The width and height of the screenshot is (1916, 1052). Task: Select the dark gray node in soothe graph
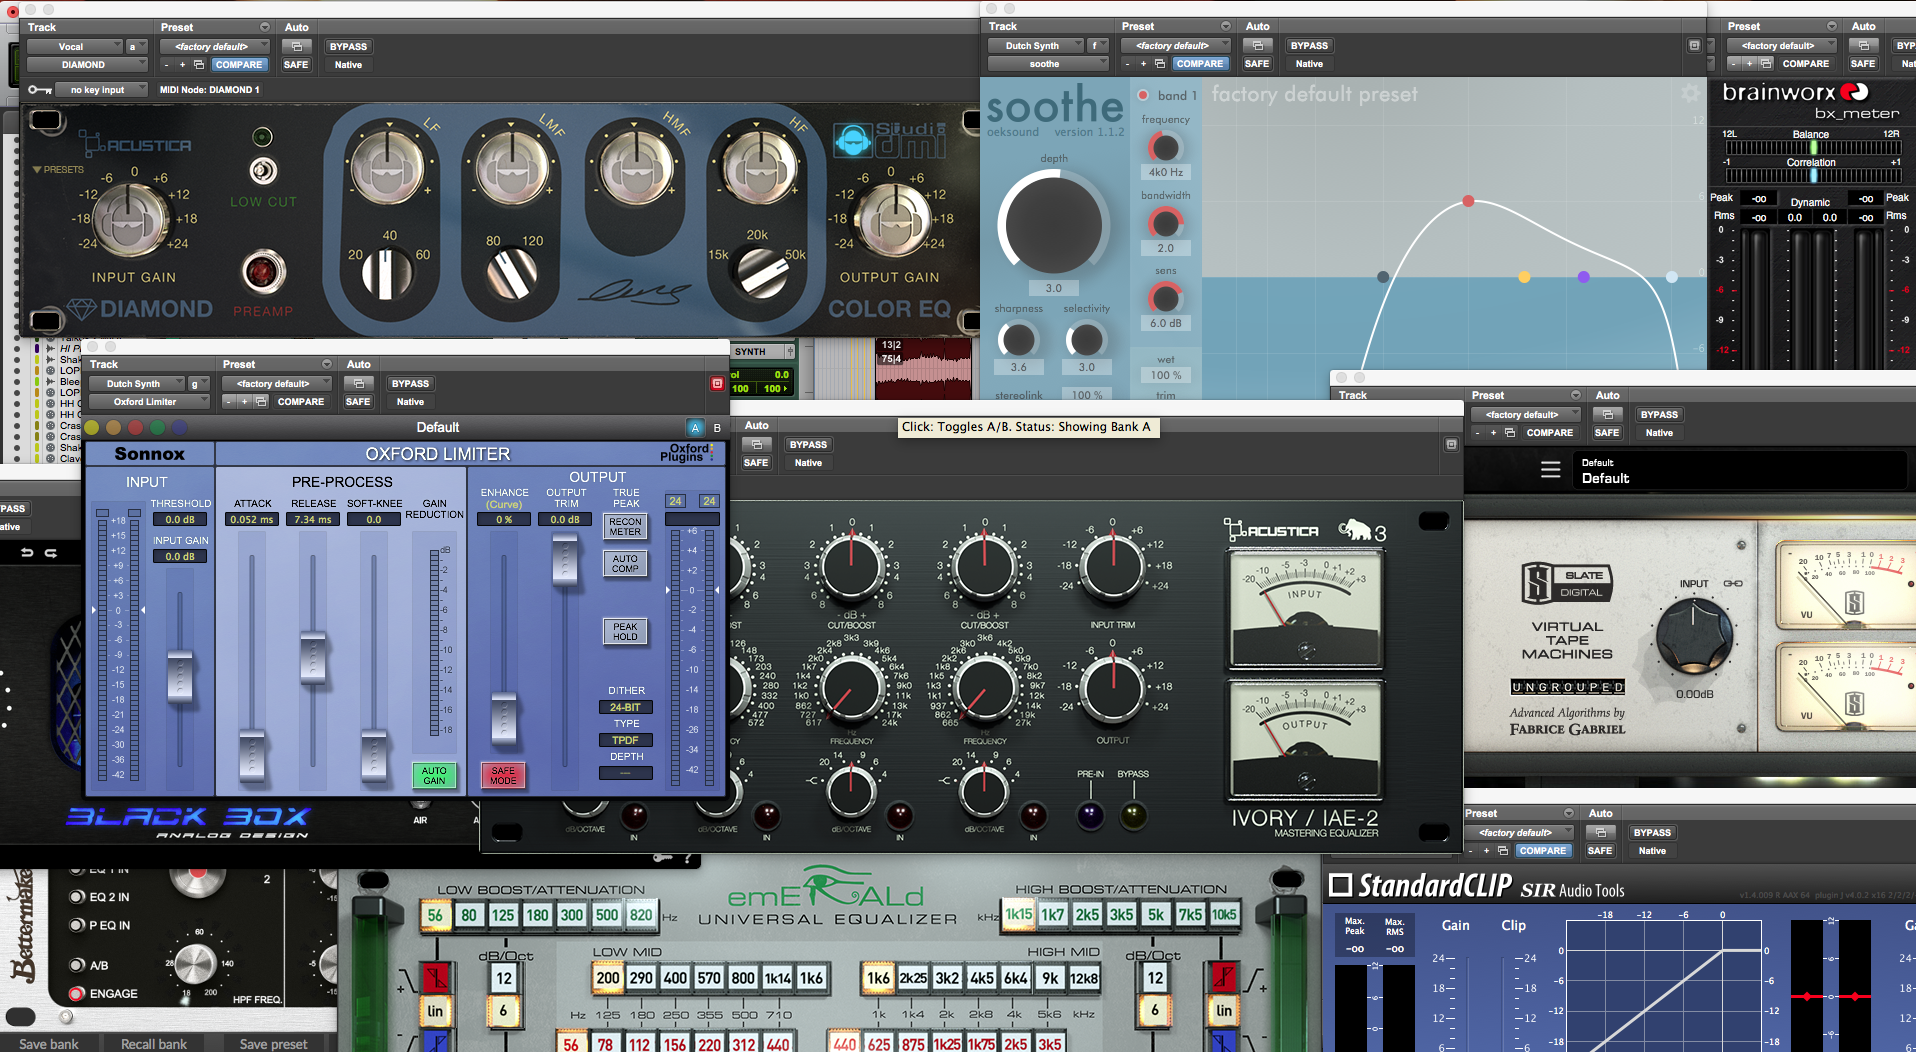click(1383, 277)
